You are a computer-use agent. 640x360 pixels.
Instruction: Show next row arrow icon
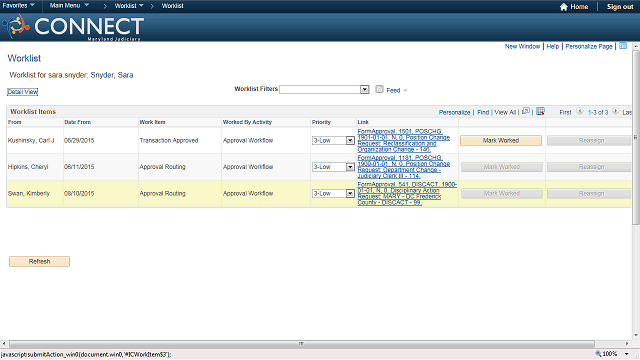[616, 111]
